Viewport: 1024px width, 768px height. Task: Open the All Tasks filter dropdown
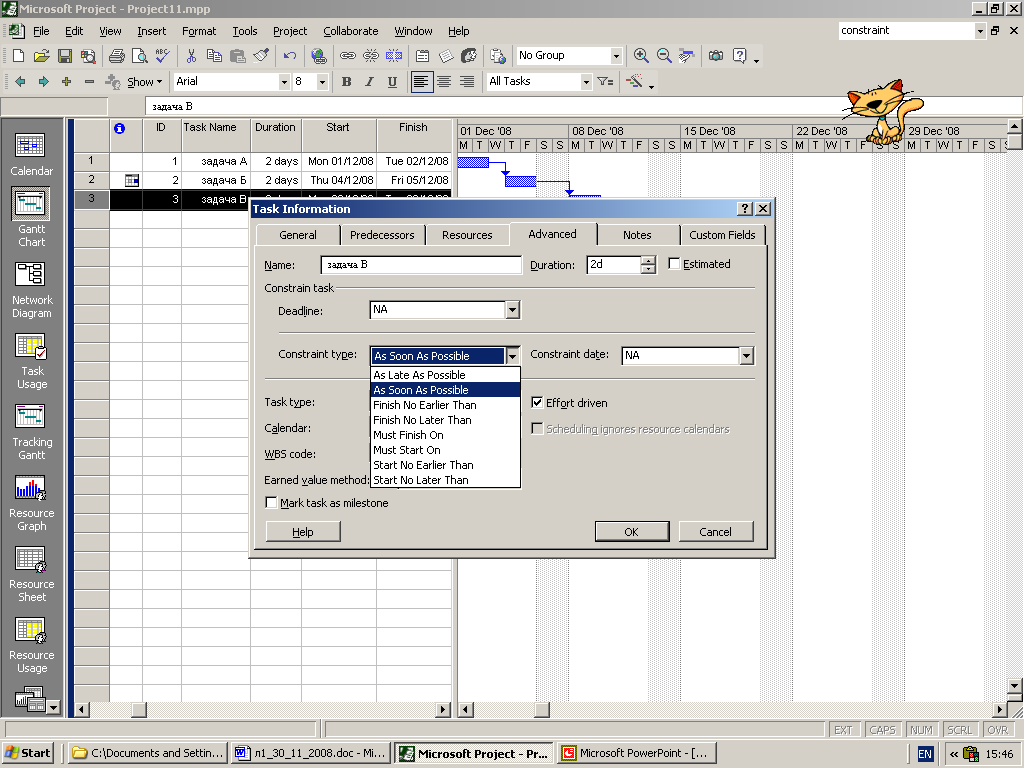point(586,82)
